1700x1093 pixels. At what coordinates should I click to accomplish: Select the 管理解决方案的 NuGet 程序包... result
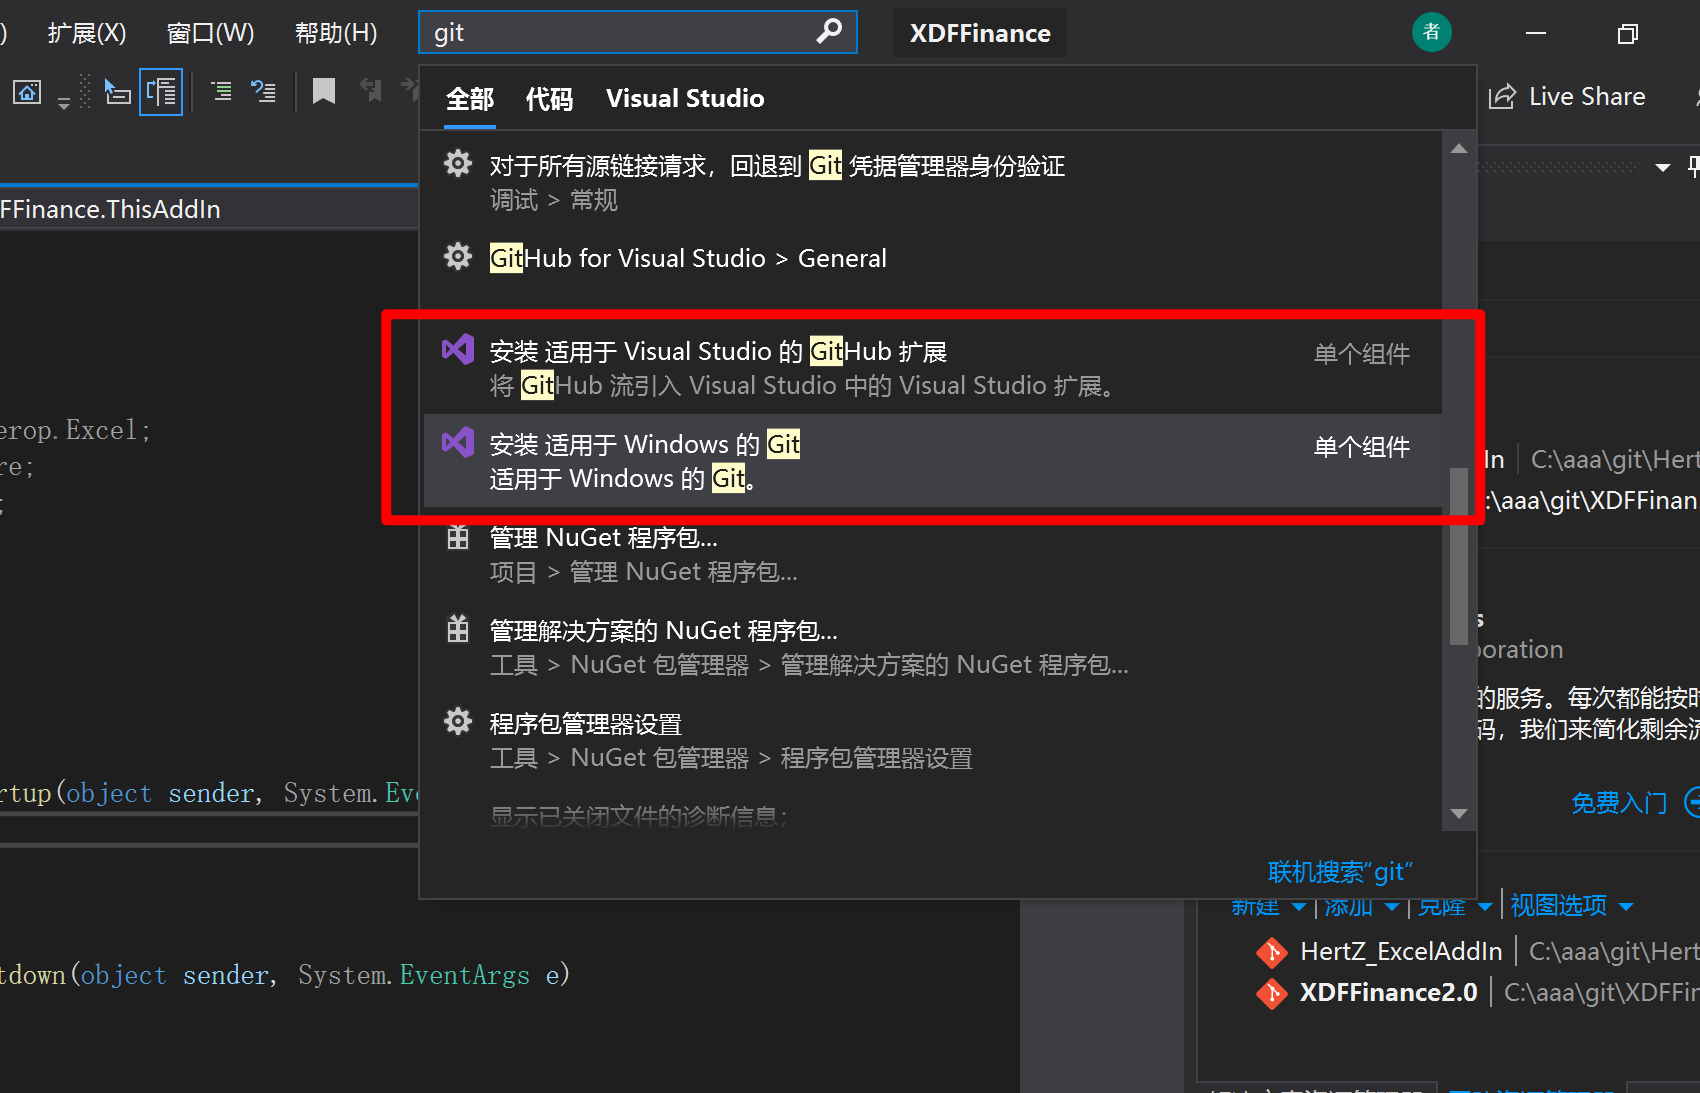932,647
